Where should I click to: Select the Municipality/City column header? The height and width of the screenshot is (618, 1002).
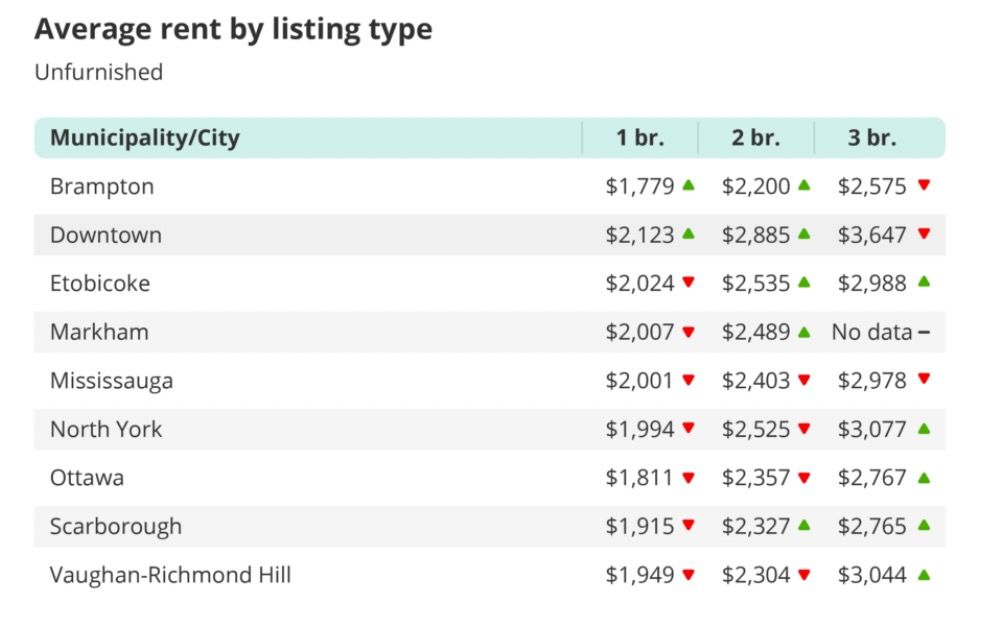pos(145,137)
